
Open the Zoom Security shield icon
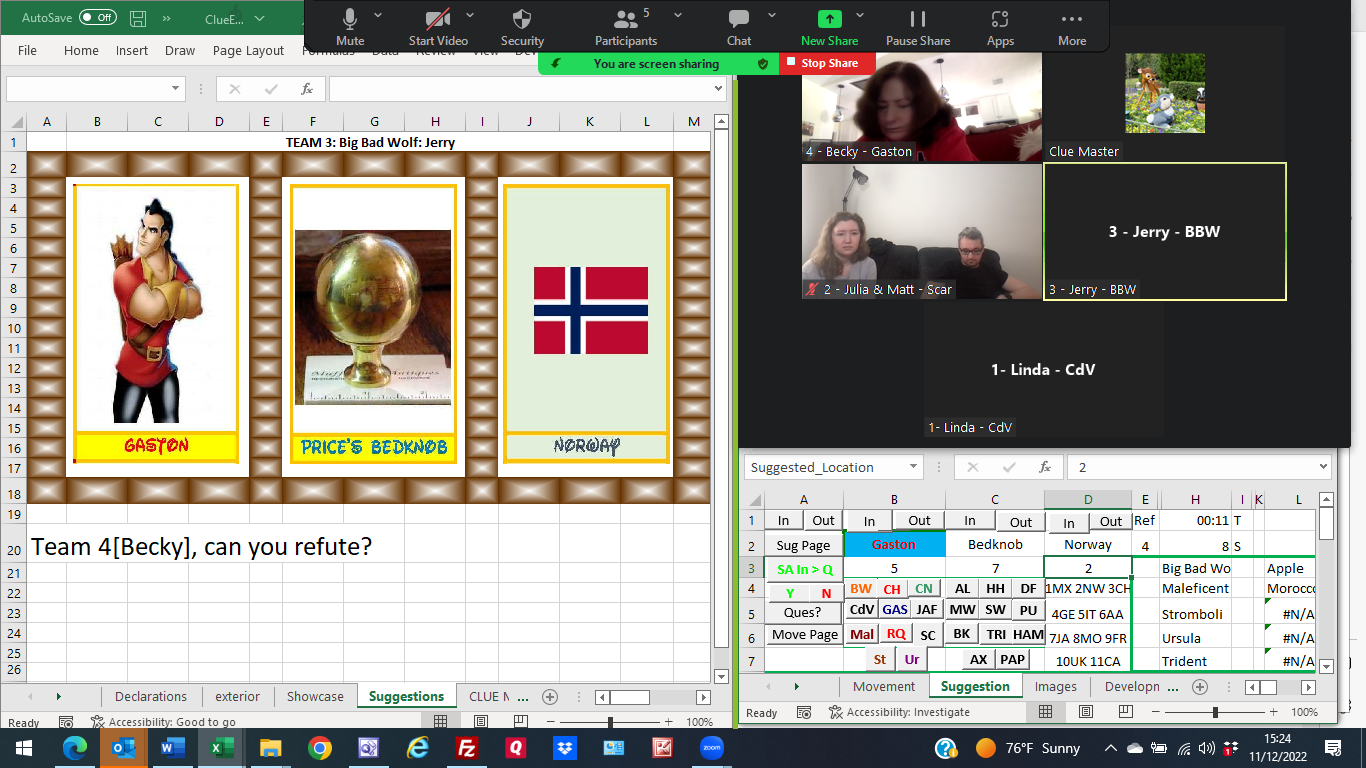[522, 19]
